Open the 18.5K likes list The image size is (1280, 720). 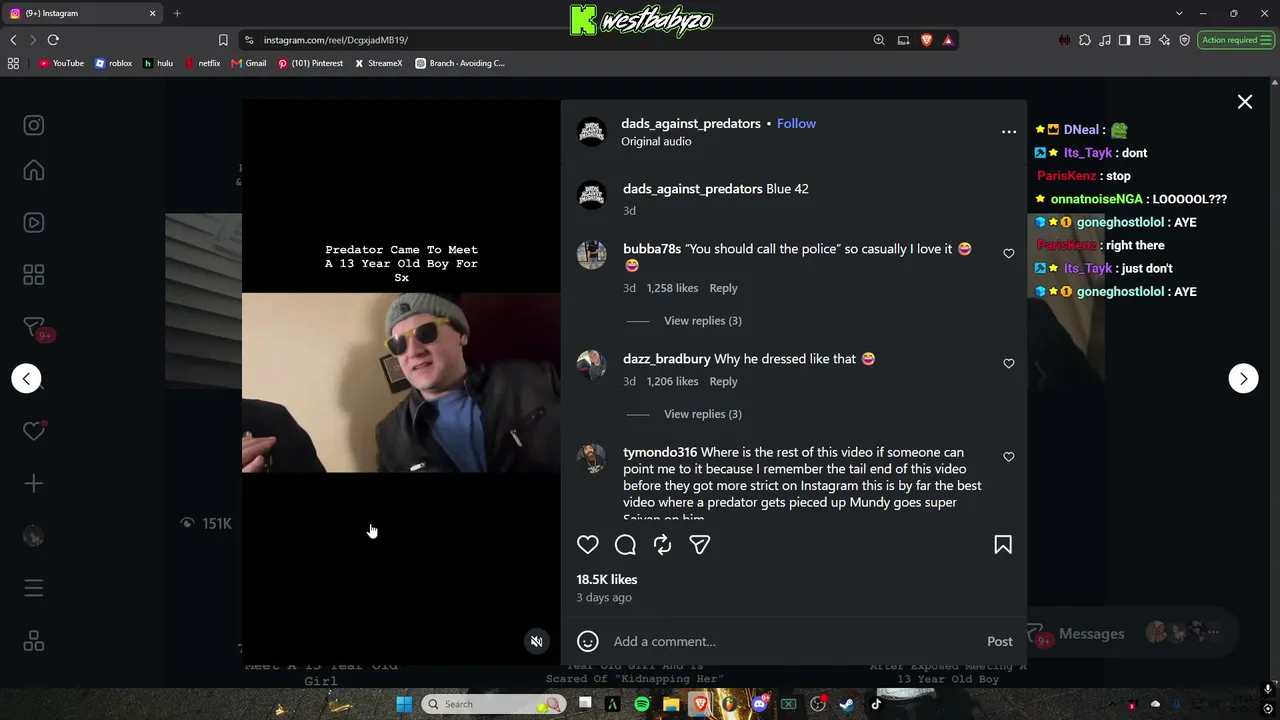tap(607, 579)
